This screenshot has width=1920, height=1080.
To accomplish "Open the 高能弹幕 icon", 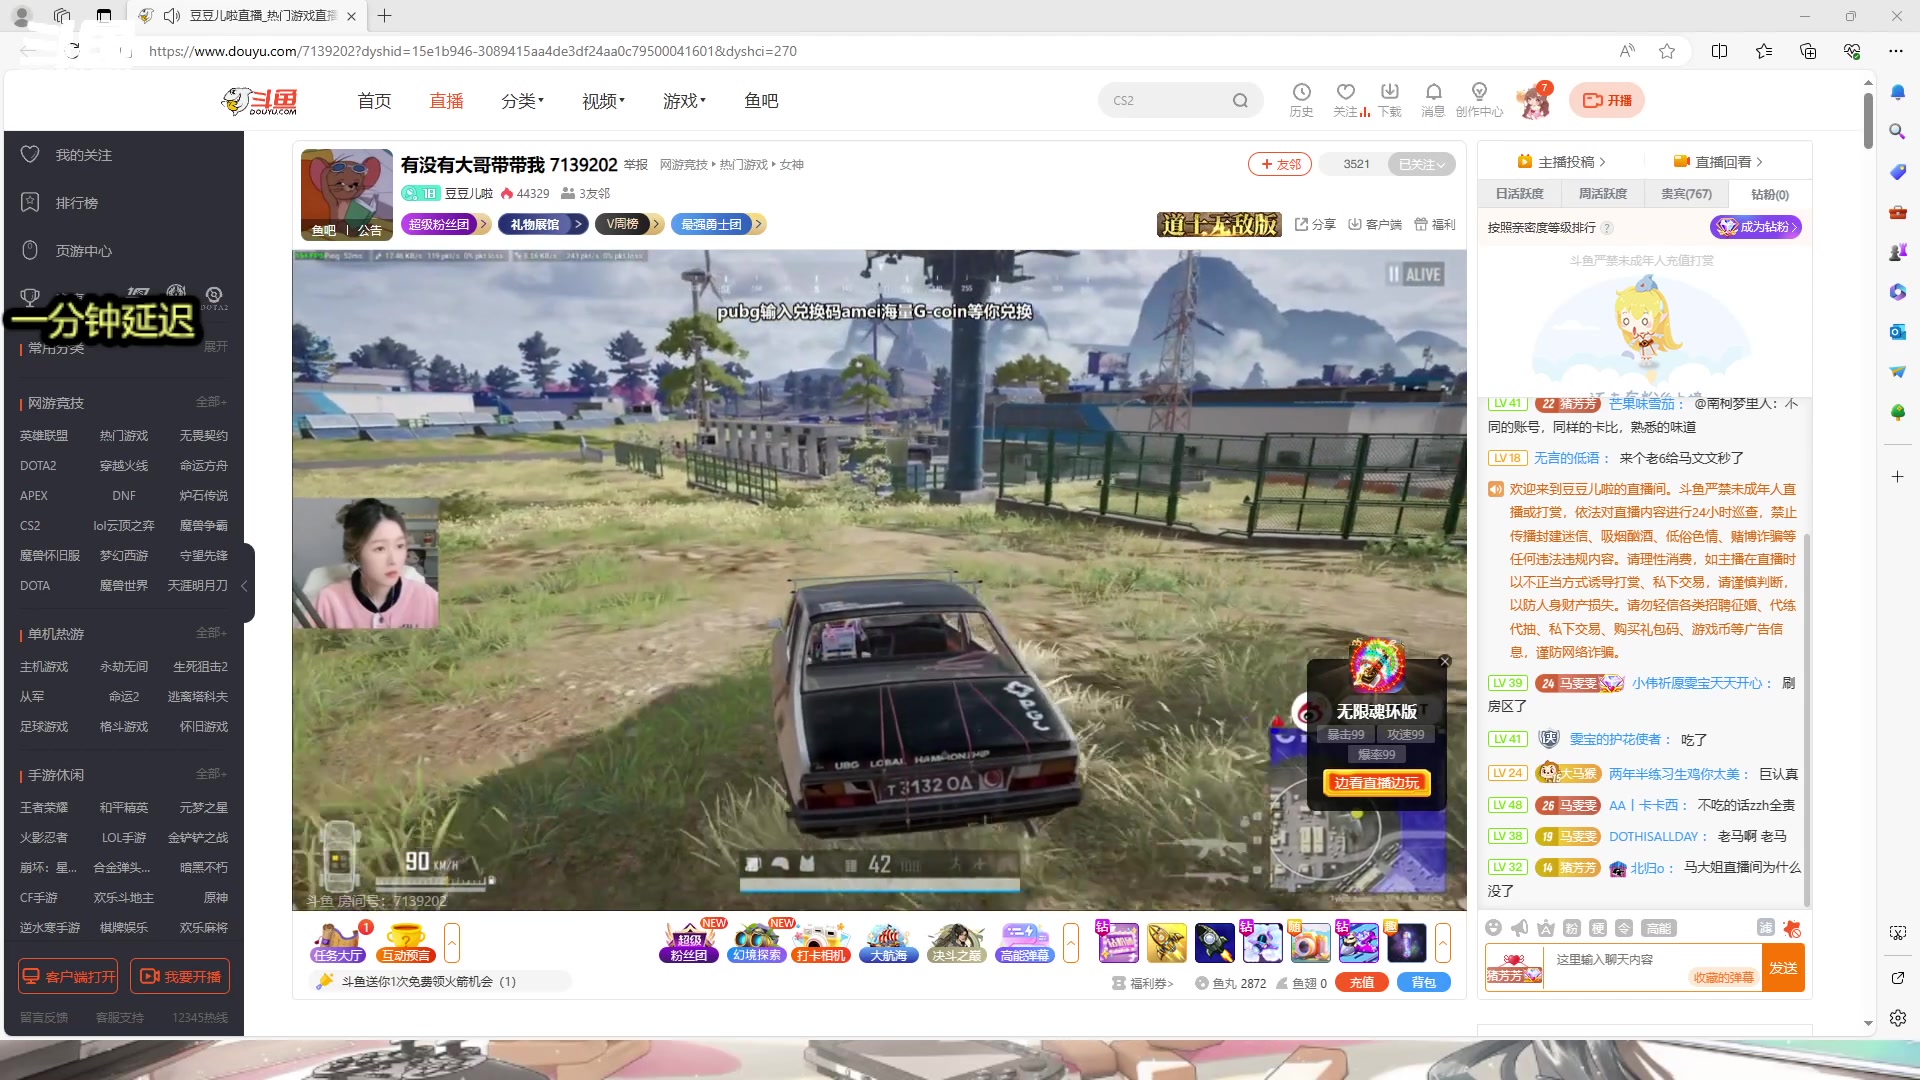I will pyautogui.click(x=1024, y=942).
